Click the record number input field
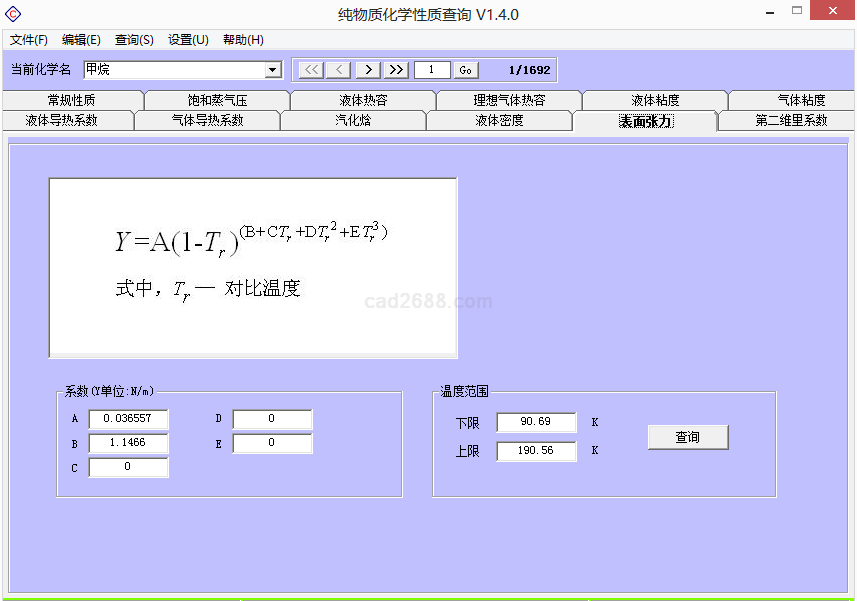This screenshot has height=601, width=857. click(x=432, y=70)
